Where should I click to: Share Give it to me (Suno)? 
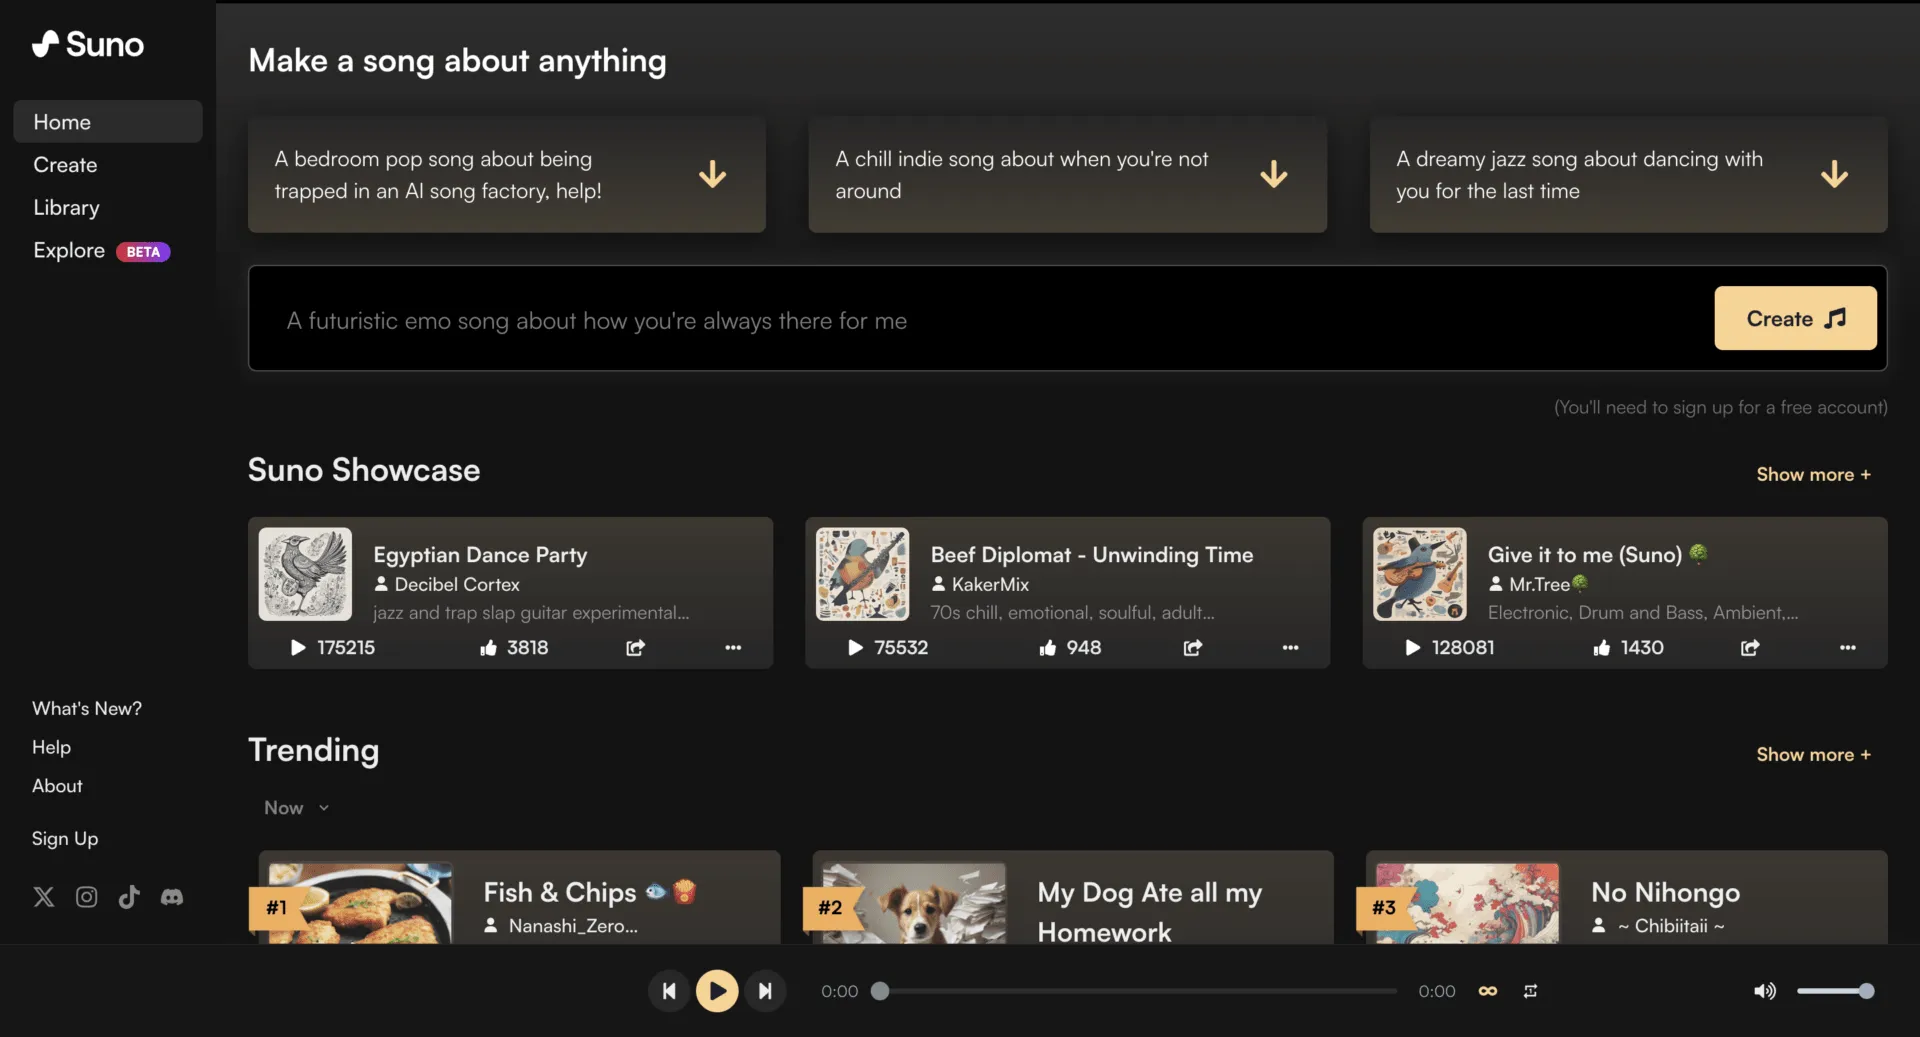1749,648
